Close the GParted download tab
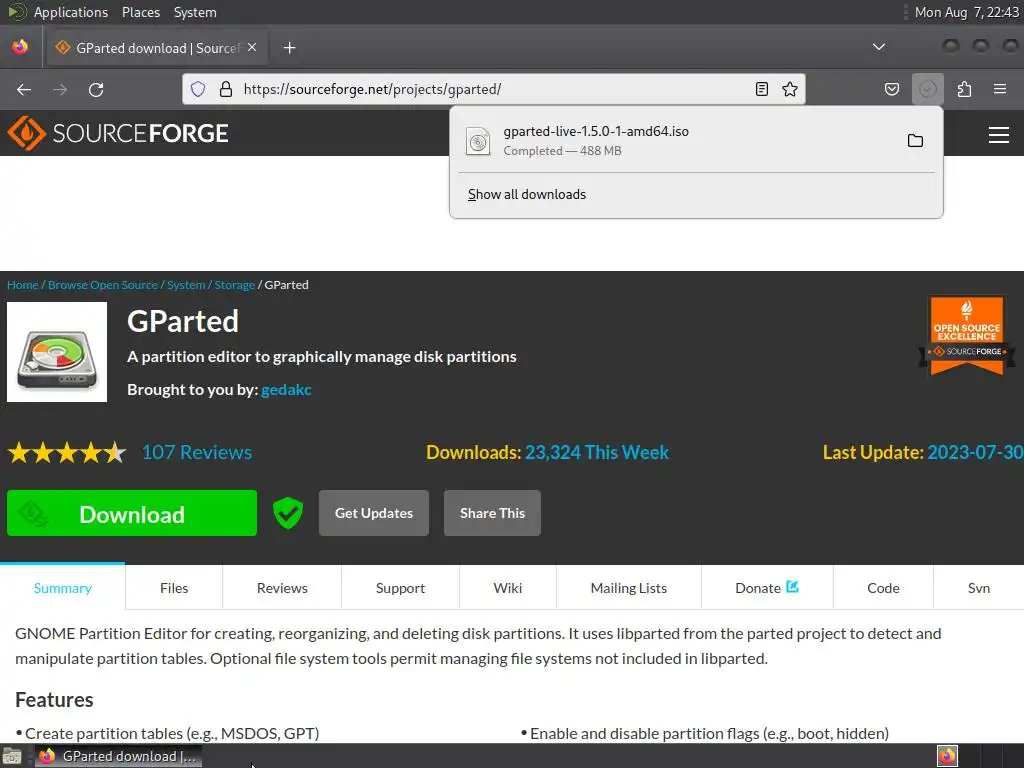This screenshot has width=1024, height=768. 252,48
